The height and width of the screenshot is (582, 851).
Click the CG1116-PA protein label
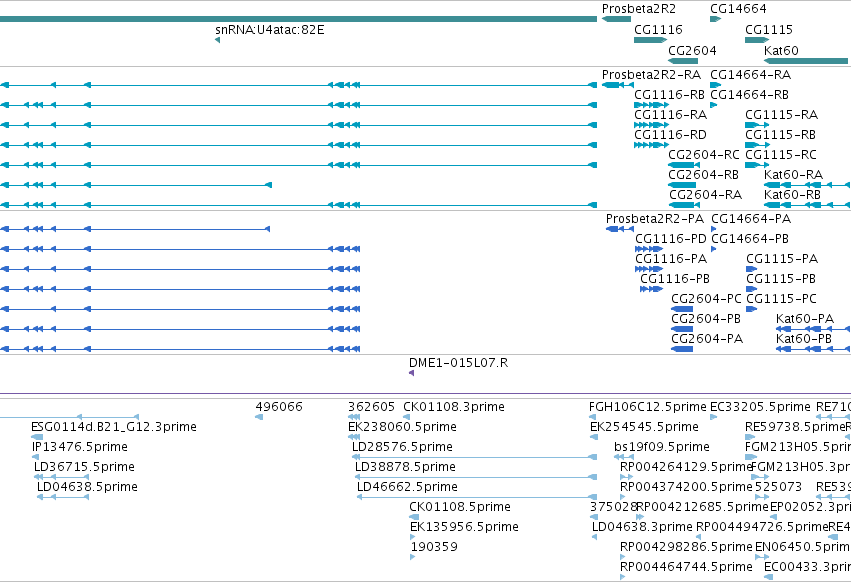[671, 260]
